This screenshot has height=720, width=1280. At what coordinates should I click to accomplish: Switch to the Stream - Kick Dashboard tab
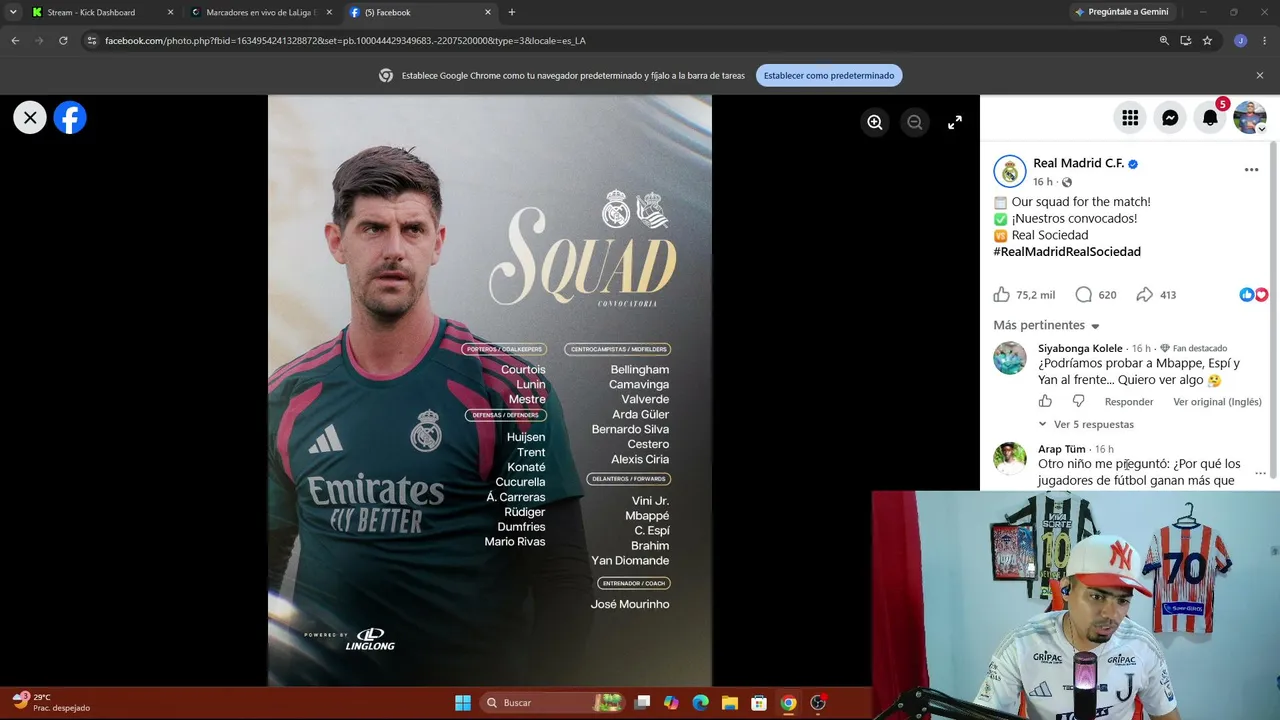(100, 12)
